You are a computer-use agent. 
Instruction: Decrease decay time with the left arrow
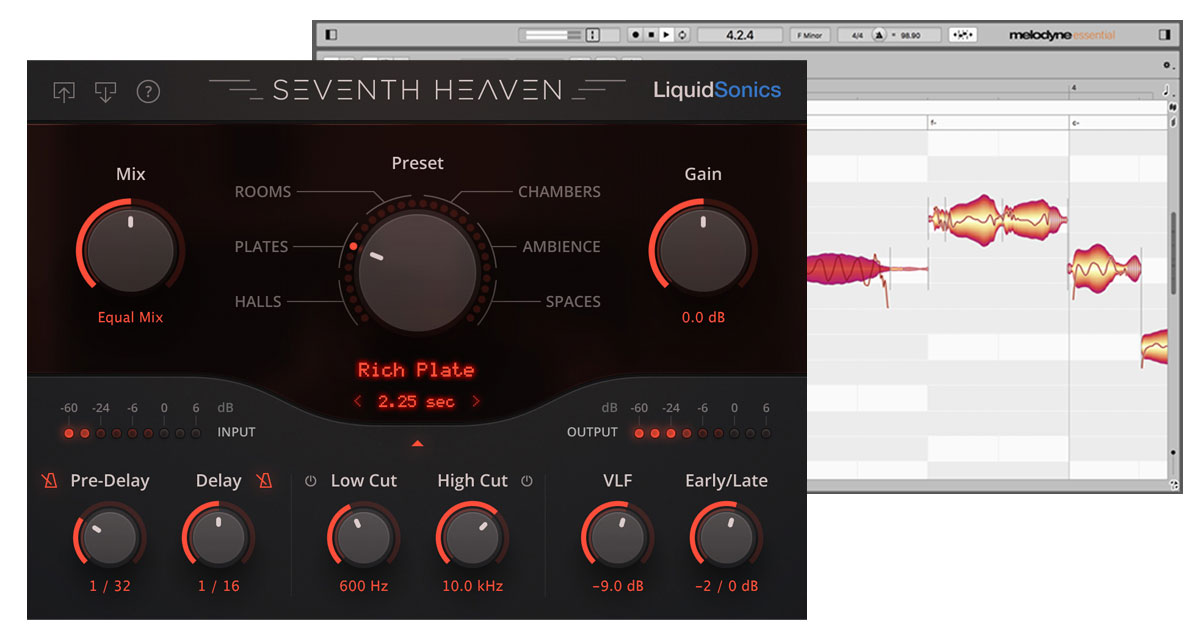coord(357,401)
